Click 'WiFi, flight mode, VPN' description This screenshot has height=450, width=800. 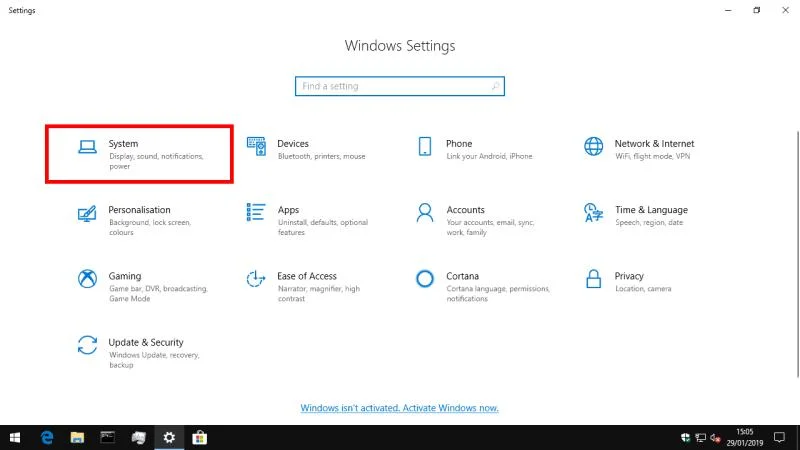tap(653, 156)
